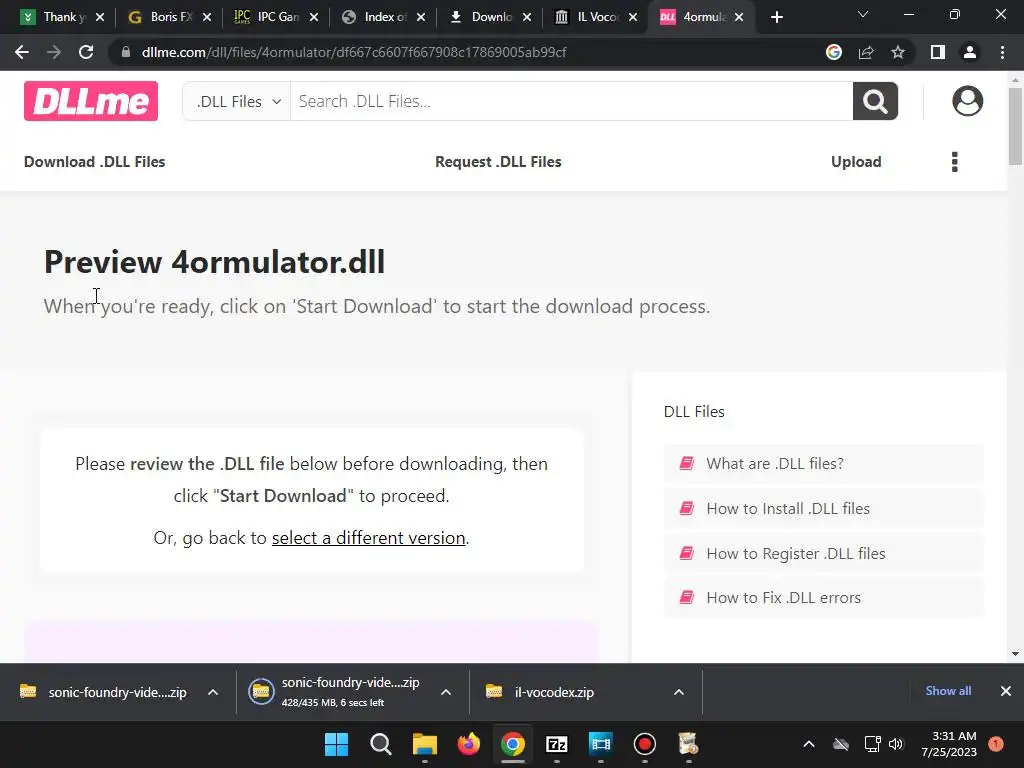The width and height of the screenshot is (1024, 768).
Task: Click the page vertical scrollbar thumb
Action: tap(1015, 125)
